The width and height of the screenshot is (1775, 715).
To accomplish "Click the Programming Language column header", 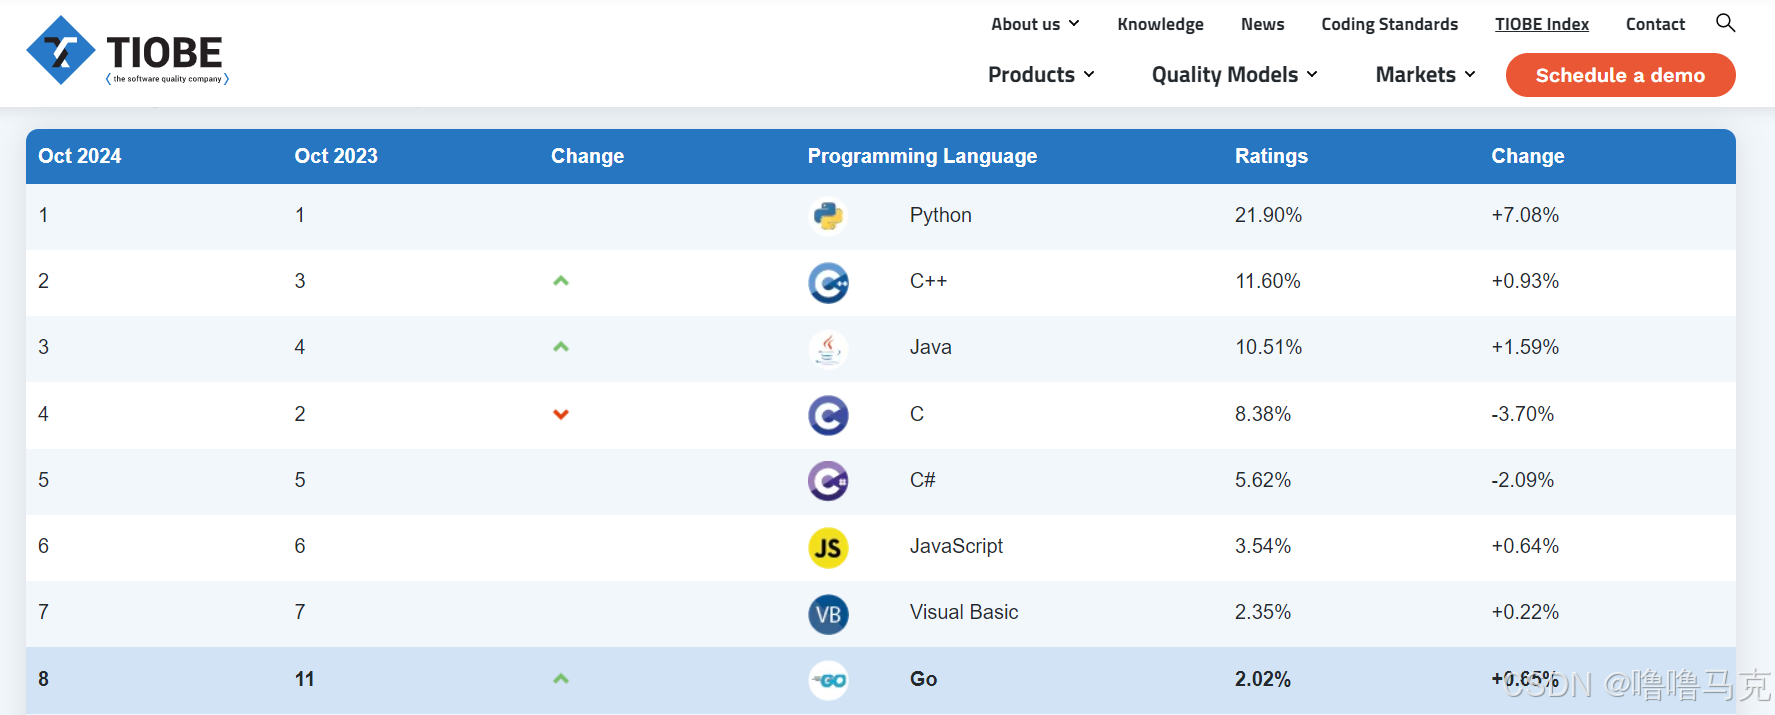I will point(922,156).
